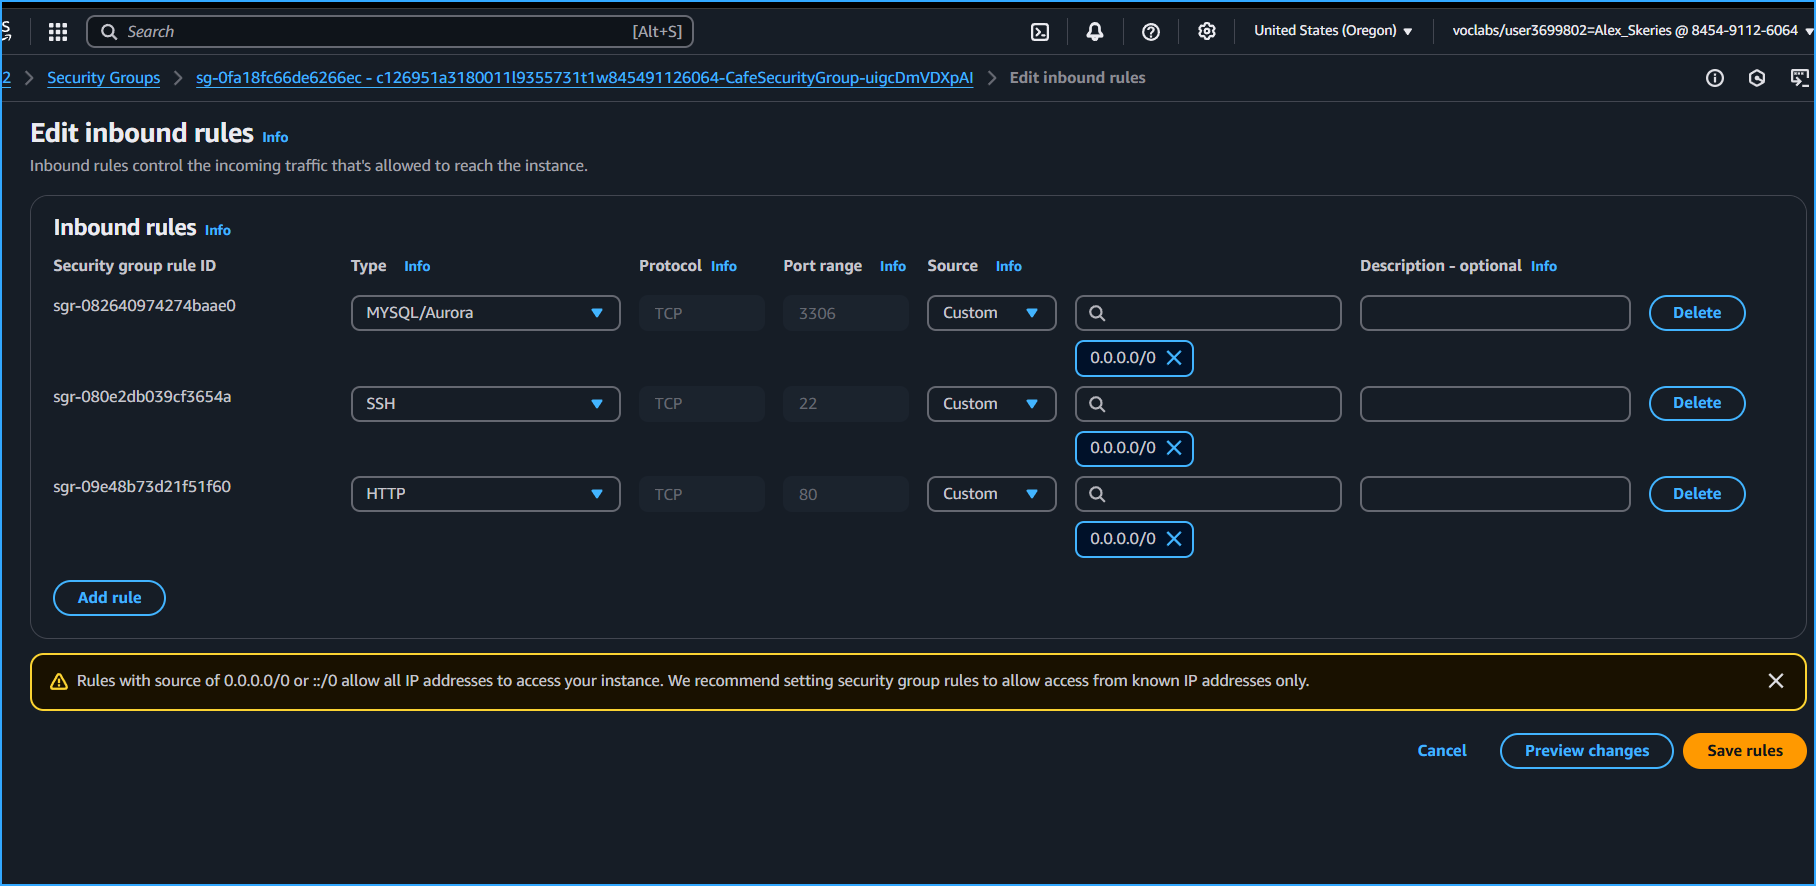Remove 0.0.0.0/0 from the MYSQL/Aurora rule
Image resolution: width=1816 pixels, height=886 pixels.
(1174, 358)
